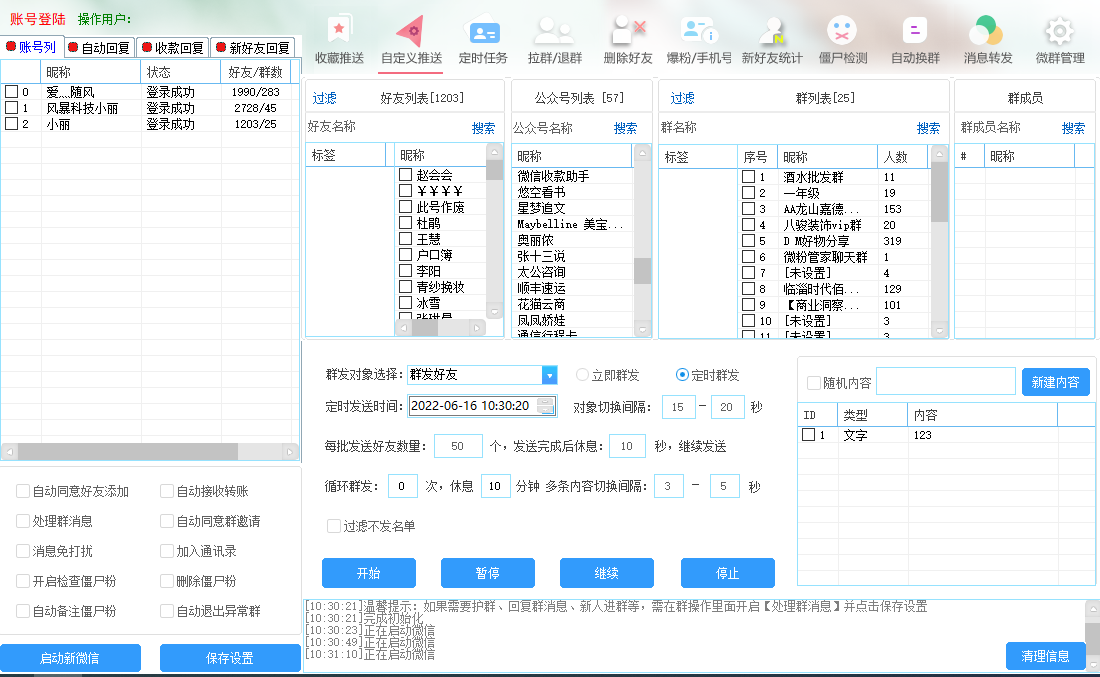The height and width of the screenshot is (677, 1100).
Task: Click 过滤 link in friend list
Action: (324, 98)
